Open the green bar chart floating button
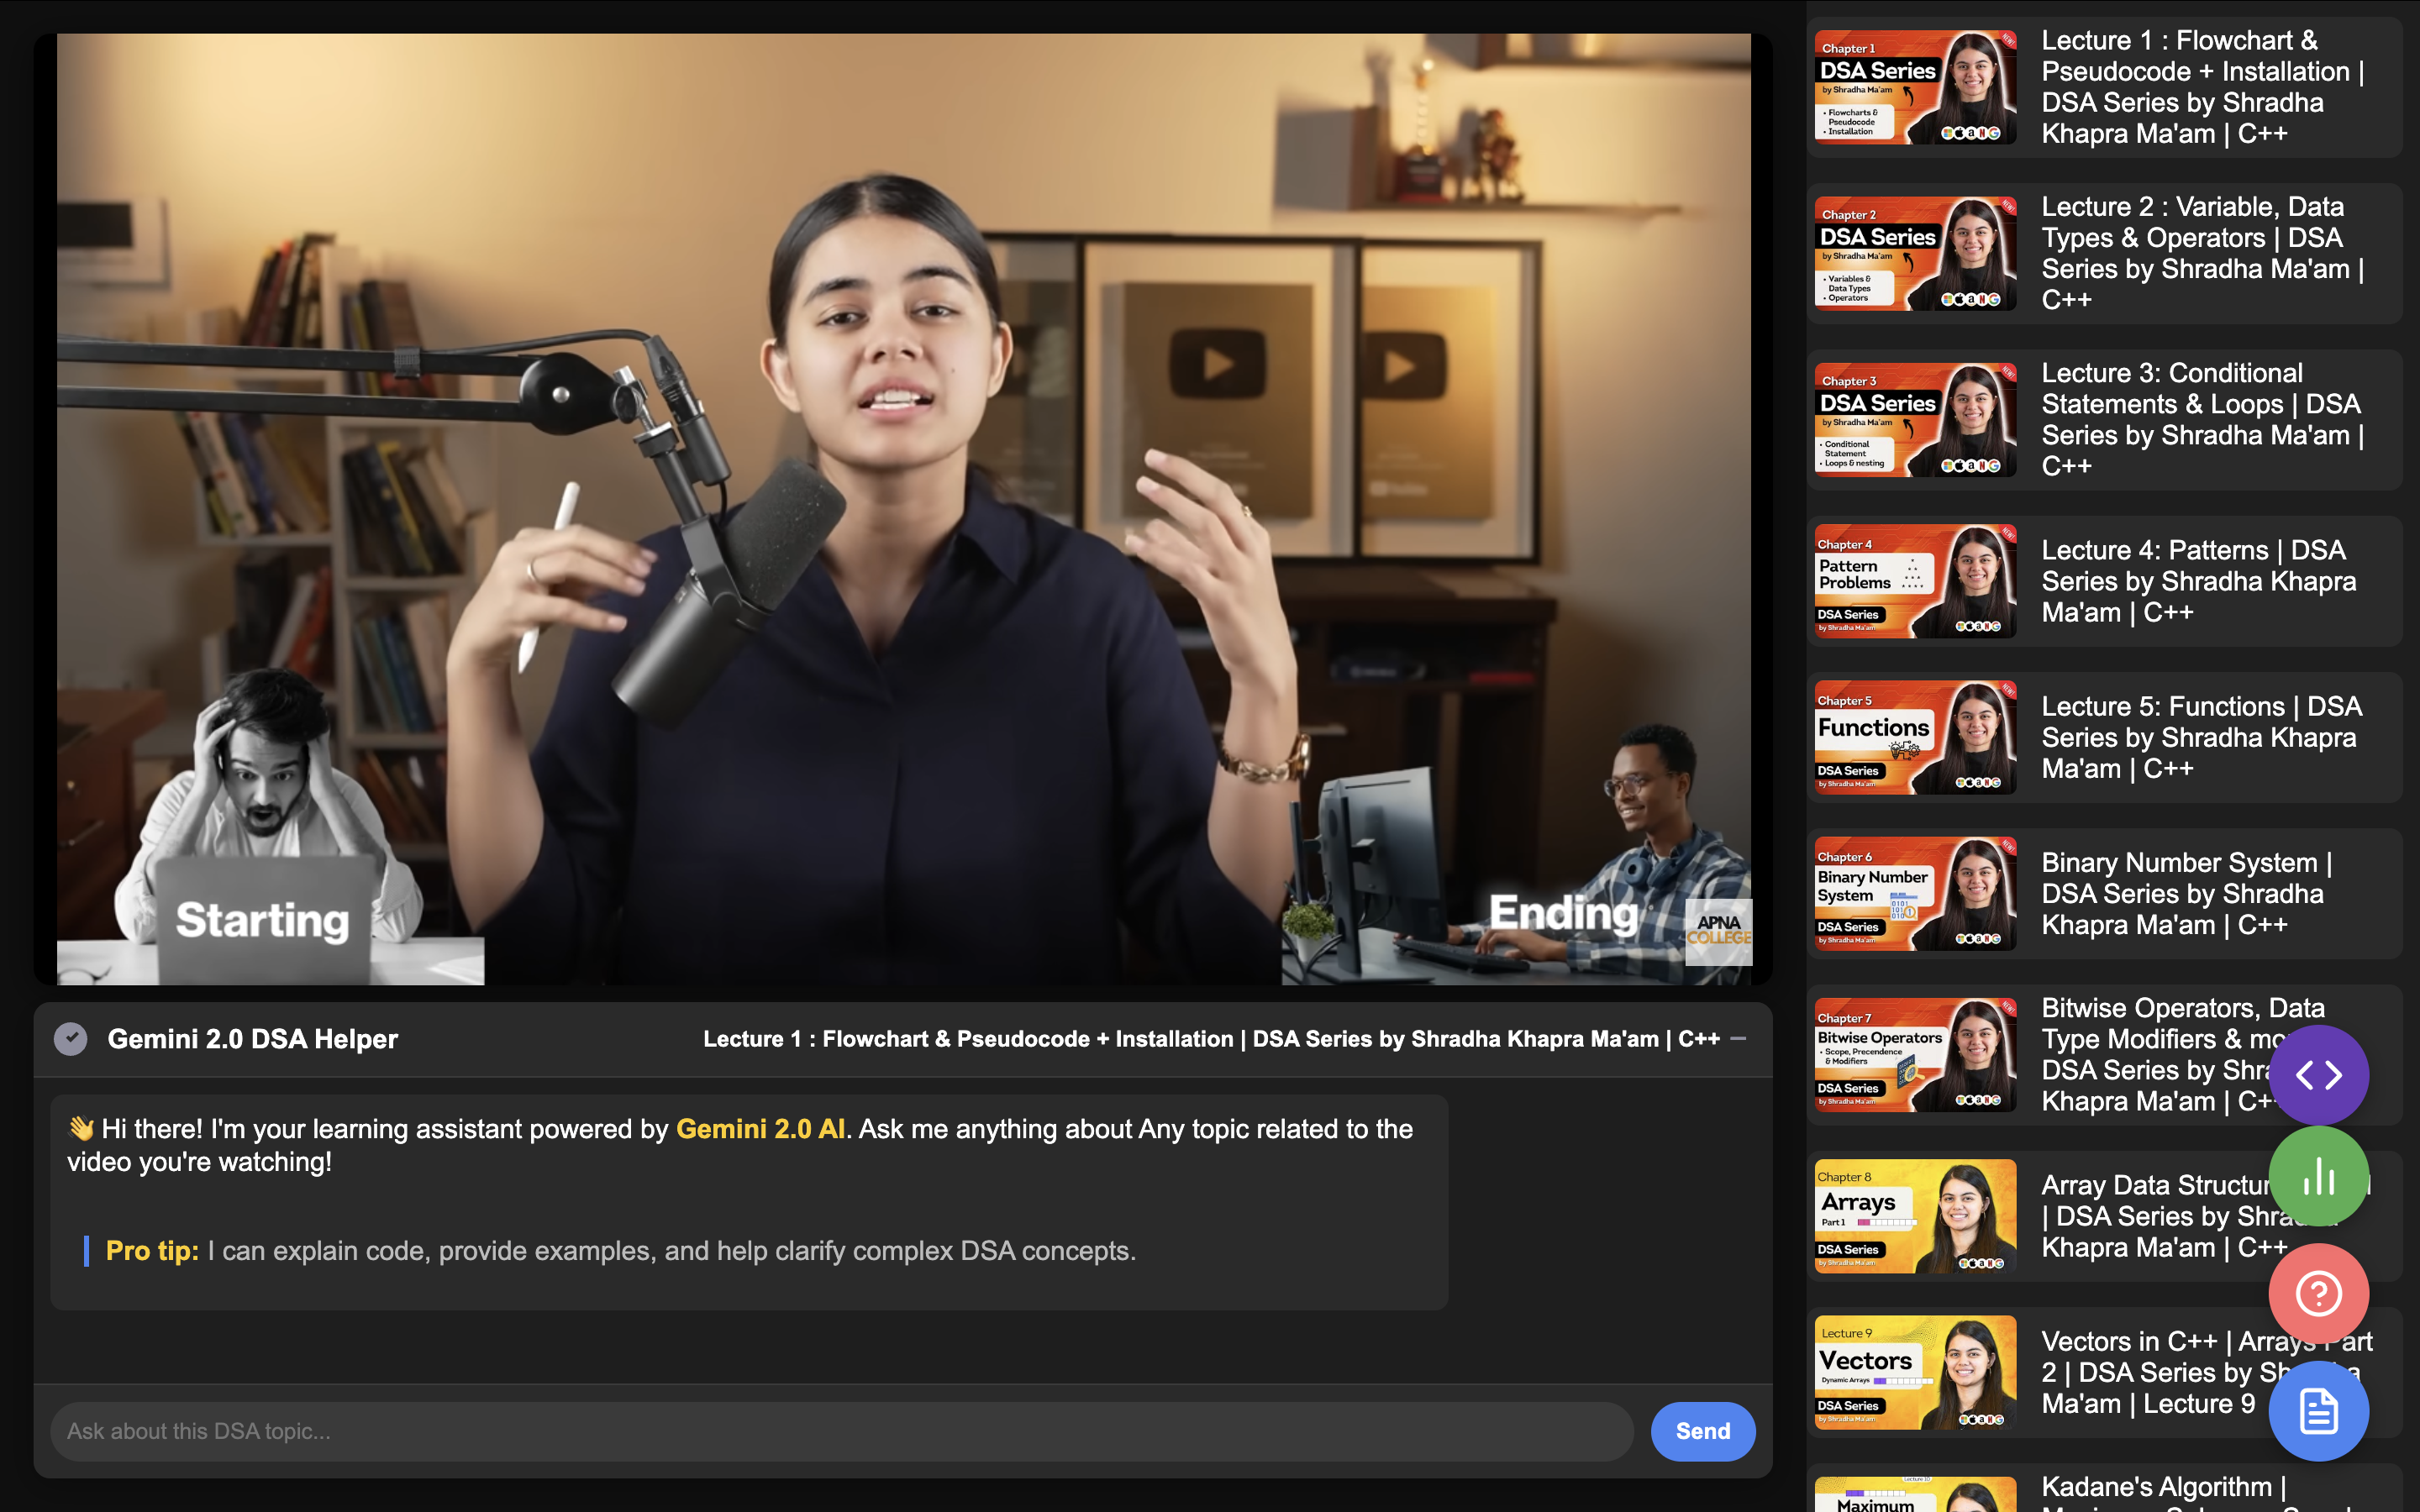The width and height of the screenshot is (2420, 1512). pyautogui.click(x=2318, y=1176)
